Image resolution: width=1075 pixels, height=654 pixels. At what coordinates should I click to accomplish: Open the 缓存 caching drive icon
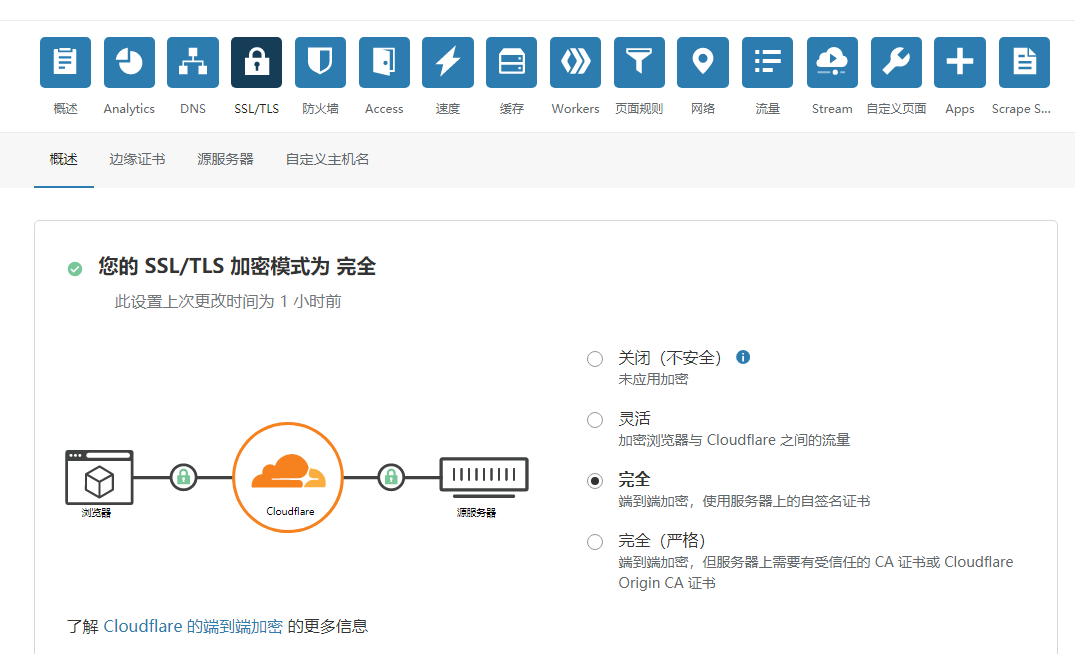511,62
